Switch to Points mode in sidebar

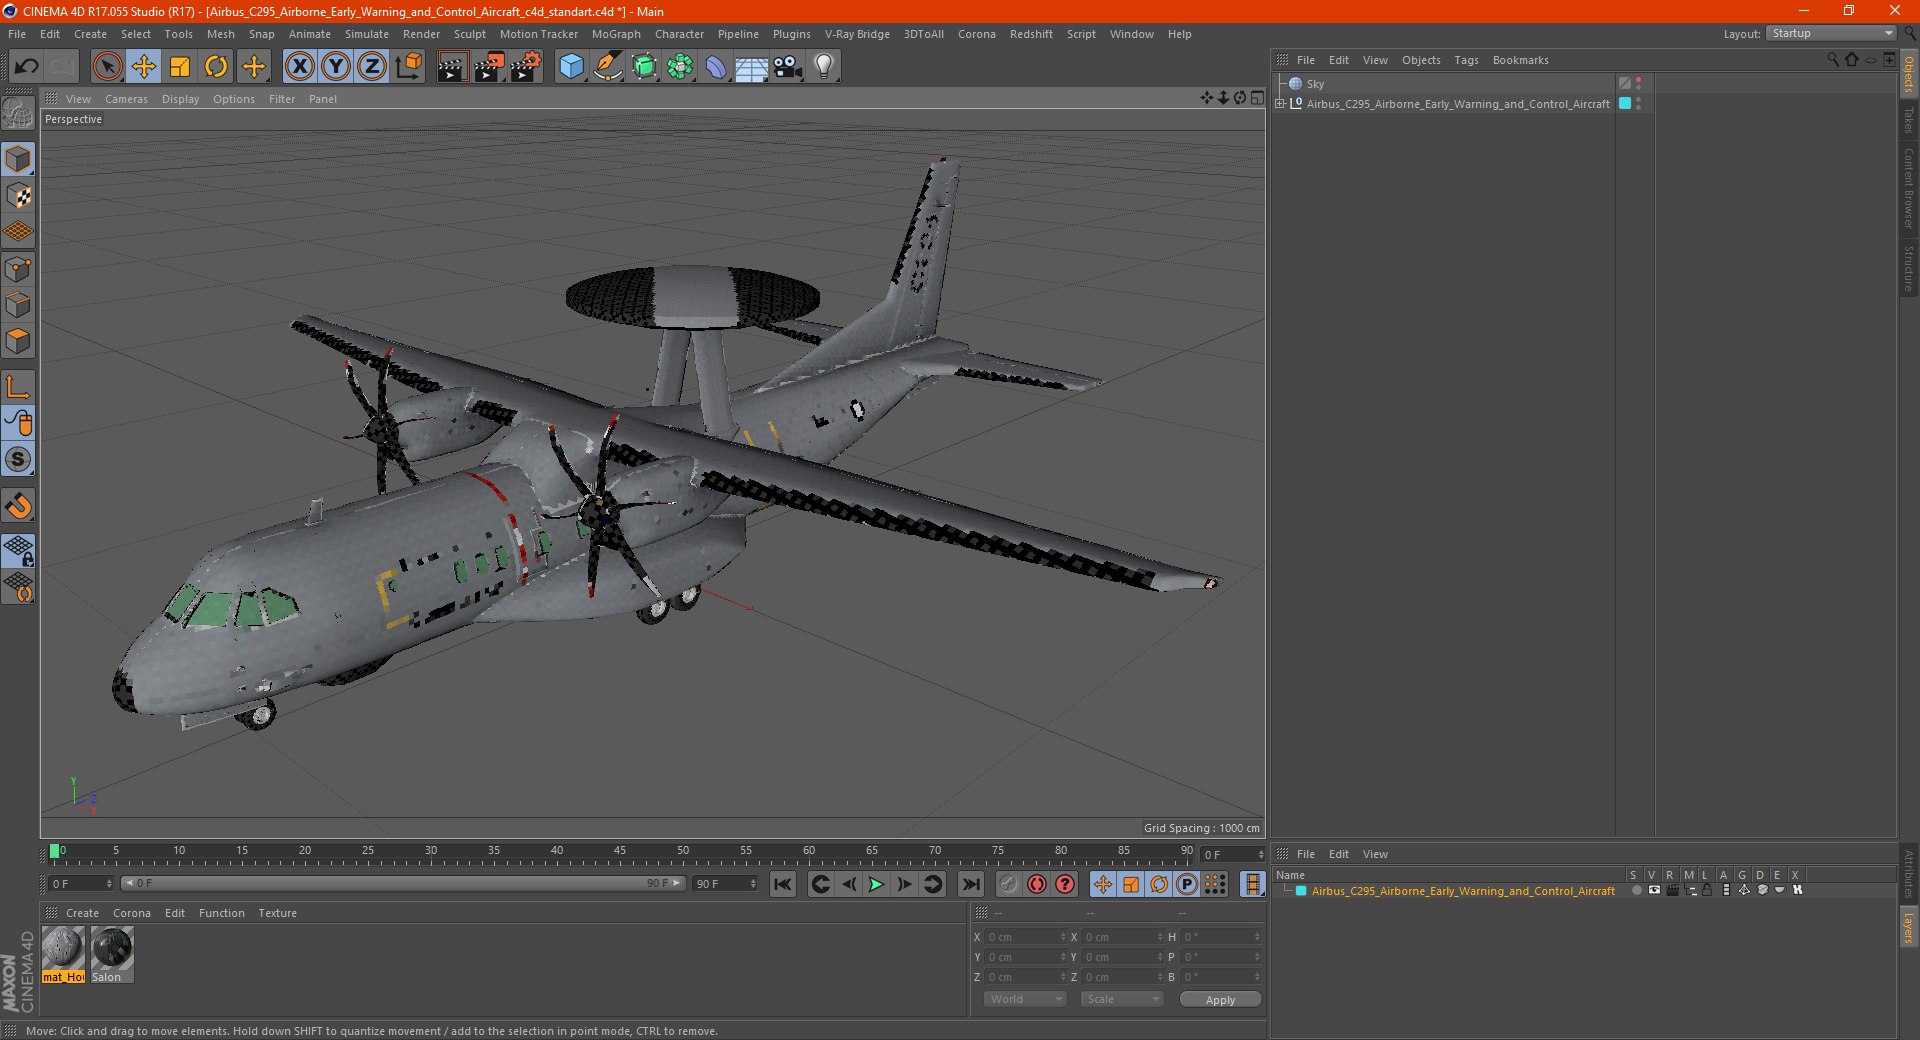(x=18, y=269)
